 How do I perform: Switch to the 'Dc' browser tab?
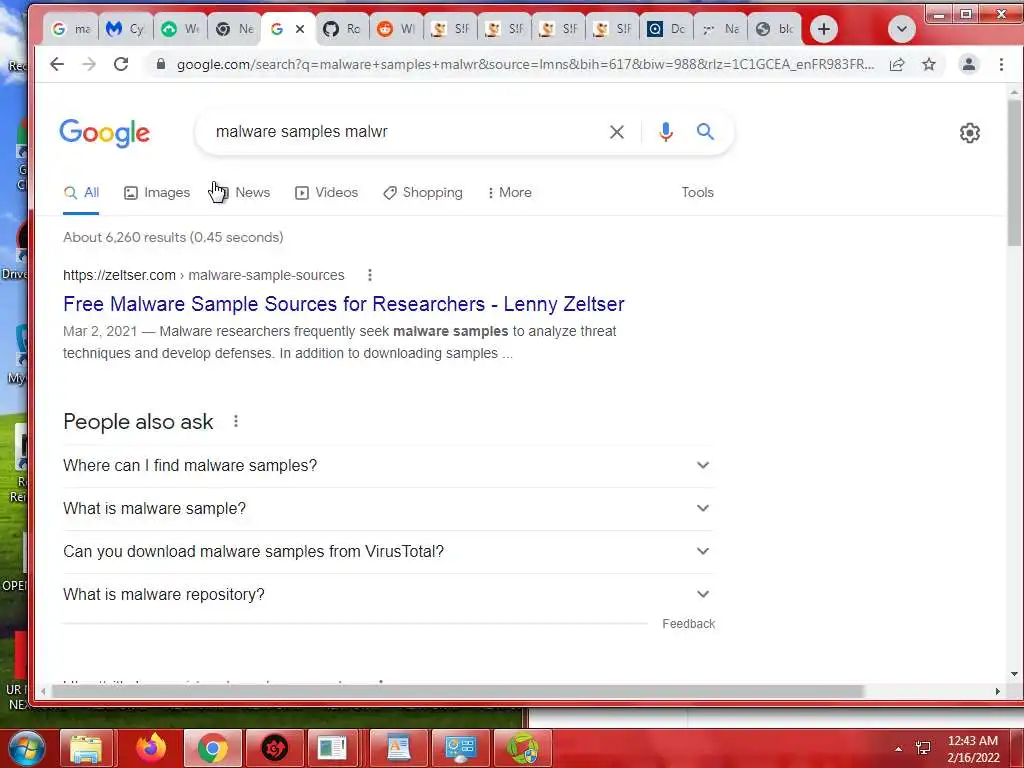point(666,29)
